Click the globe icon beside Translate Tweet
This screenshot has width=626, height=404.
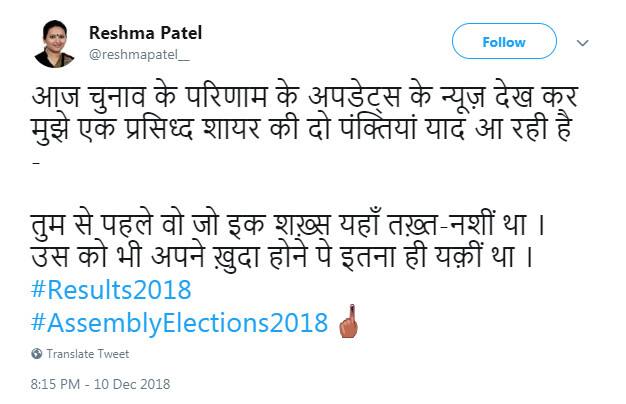(x=37, y=354)
